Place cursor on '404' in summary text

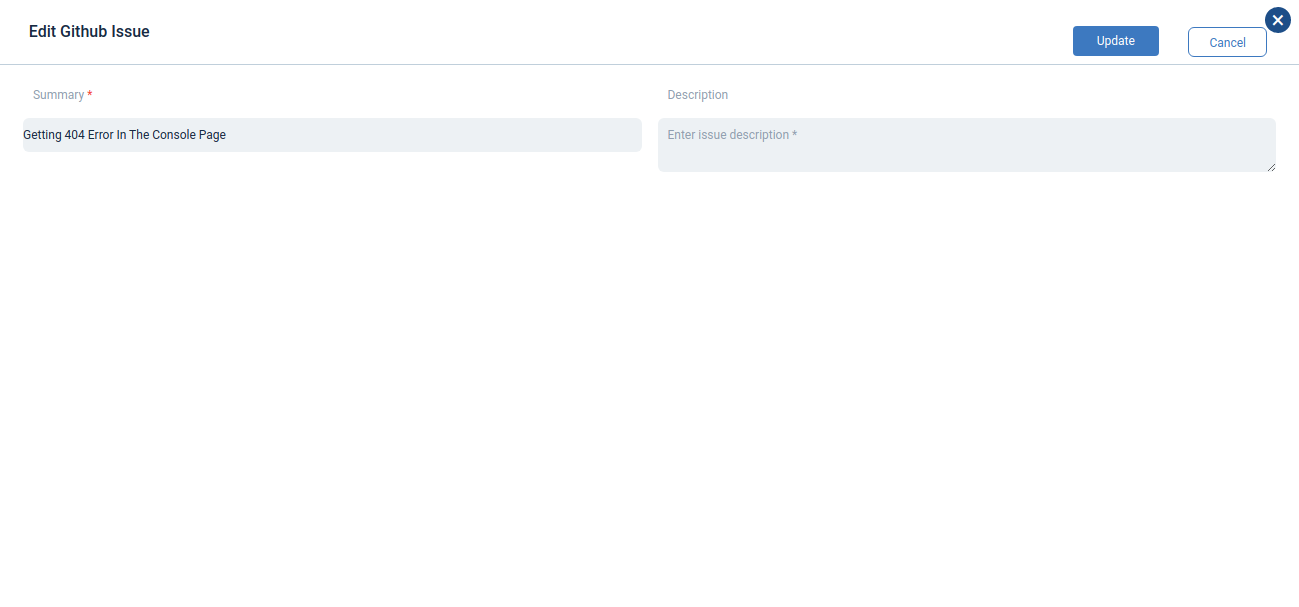[x=74, y=135]
